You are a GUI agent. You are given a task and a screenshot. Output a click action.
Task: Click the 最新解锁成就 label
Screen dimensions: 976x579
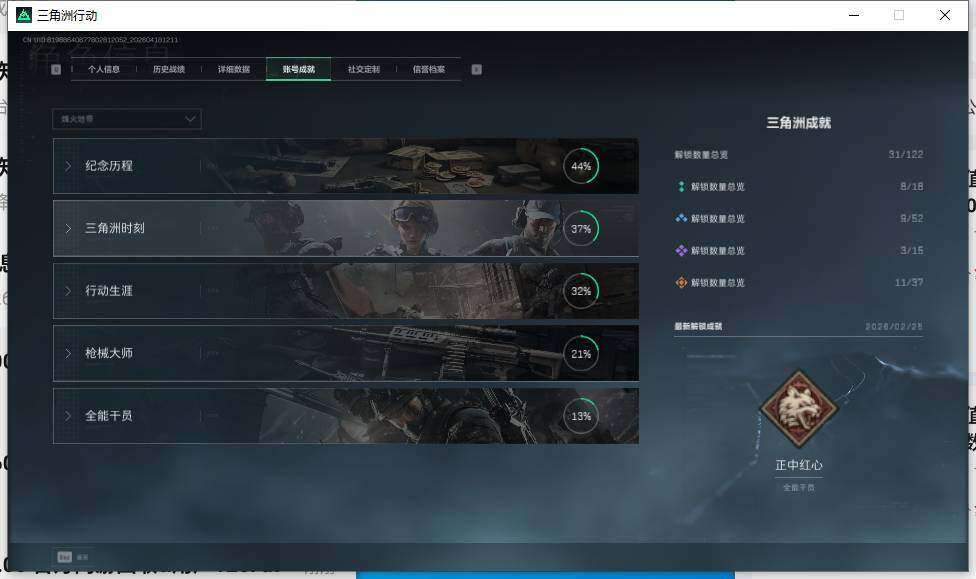(698, 326)
